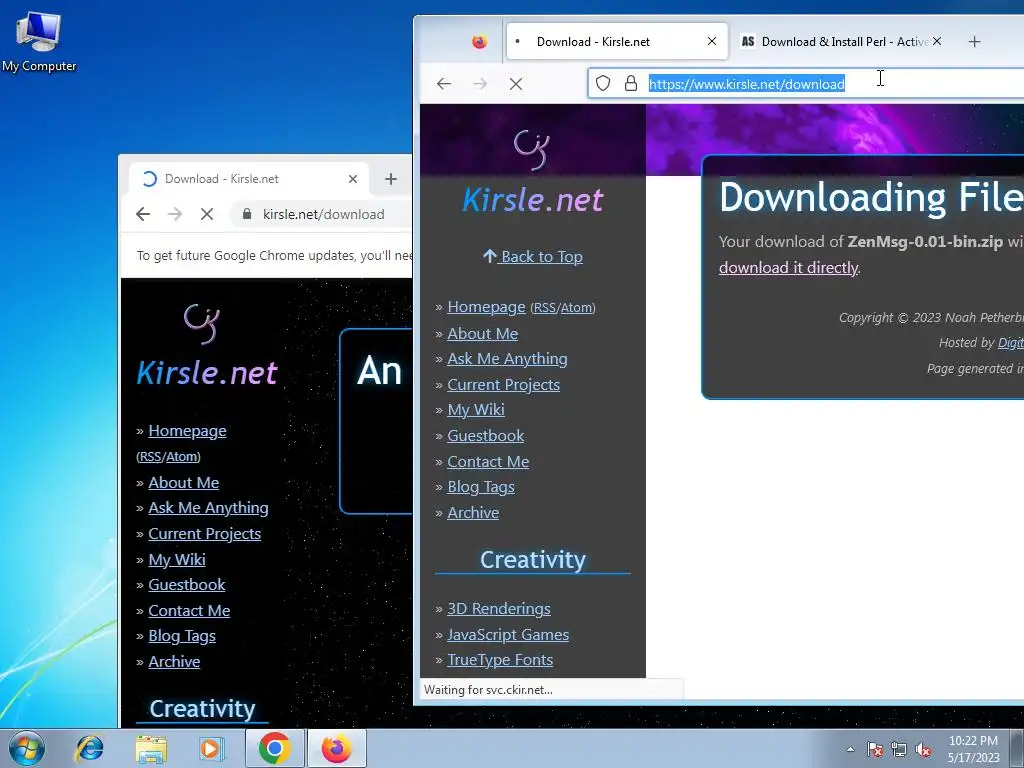Open My Wiki in Firefox sidebar
Viewport: 1024px width, 768px height.
coord(476,409)
